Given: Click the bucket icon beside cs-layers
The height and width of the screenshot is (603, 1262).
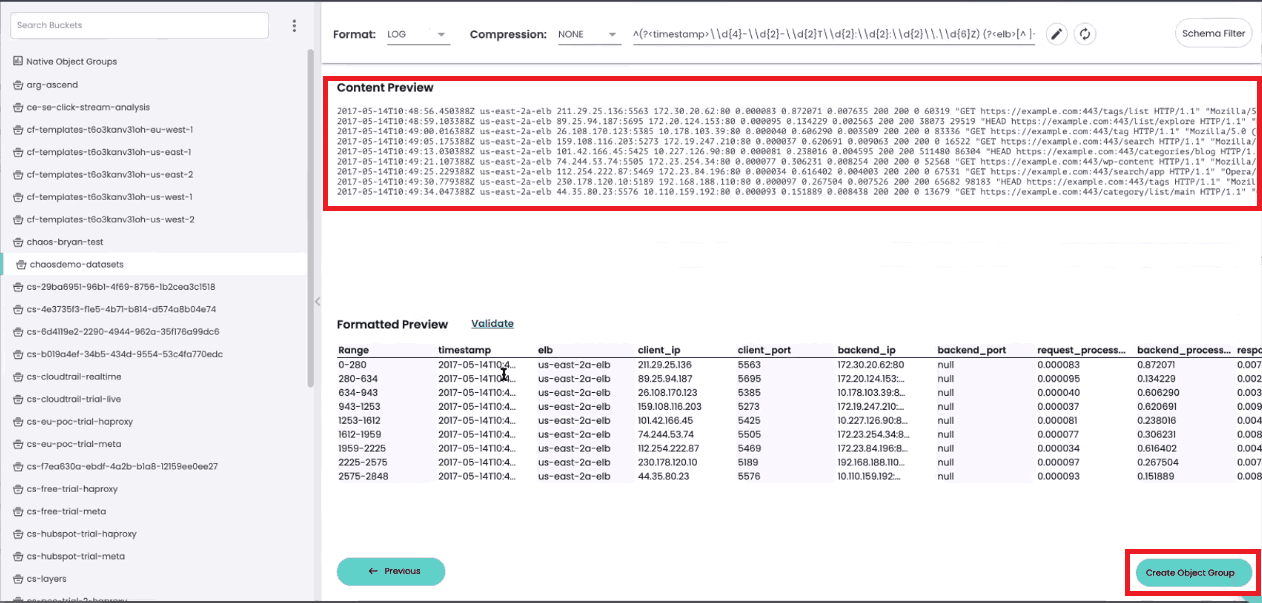Looking at the screenshot, I should coord(18,578).
